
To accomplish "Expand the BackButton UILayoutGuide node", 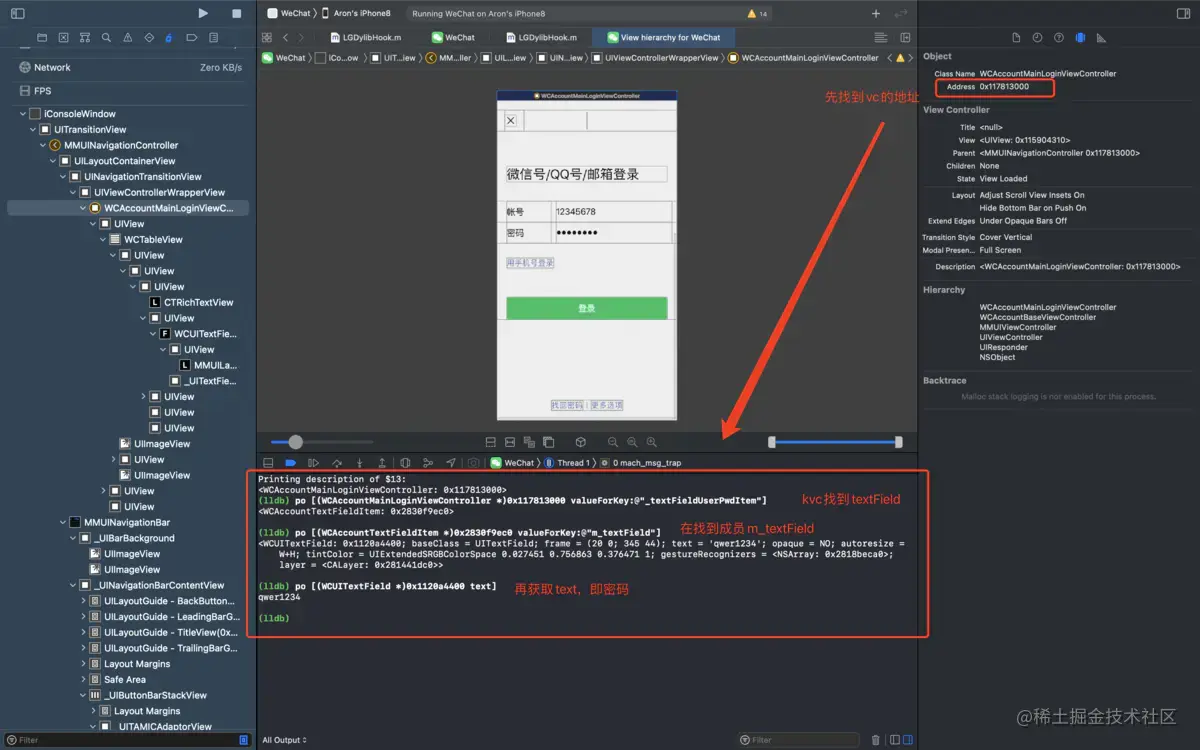I will (x=83, y=601).
